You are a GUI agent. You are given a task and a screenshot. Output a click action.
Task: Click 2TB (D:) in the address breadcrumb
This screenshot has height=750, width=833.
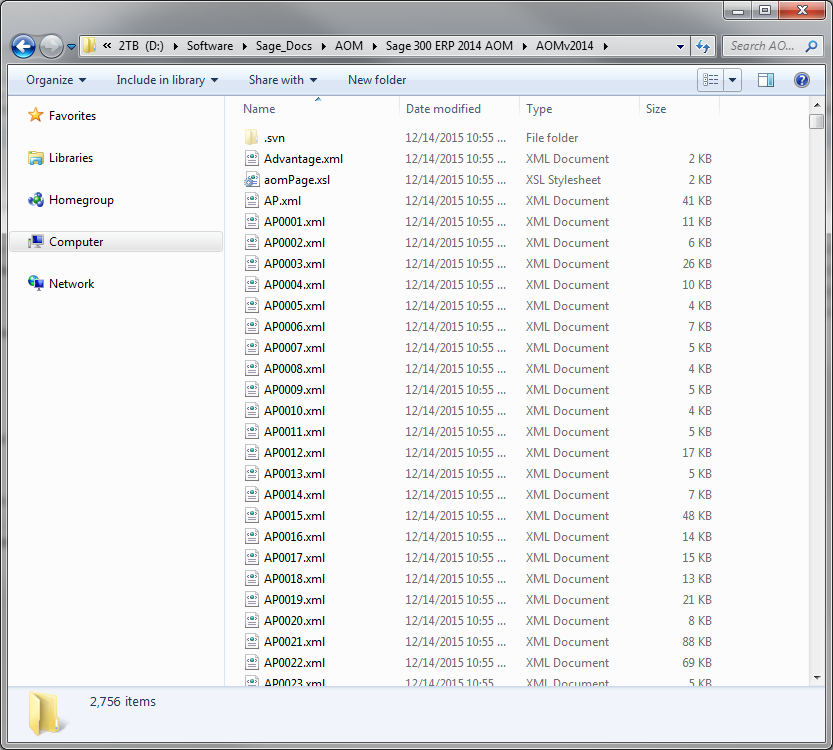(x=141, y=46)
